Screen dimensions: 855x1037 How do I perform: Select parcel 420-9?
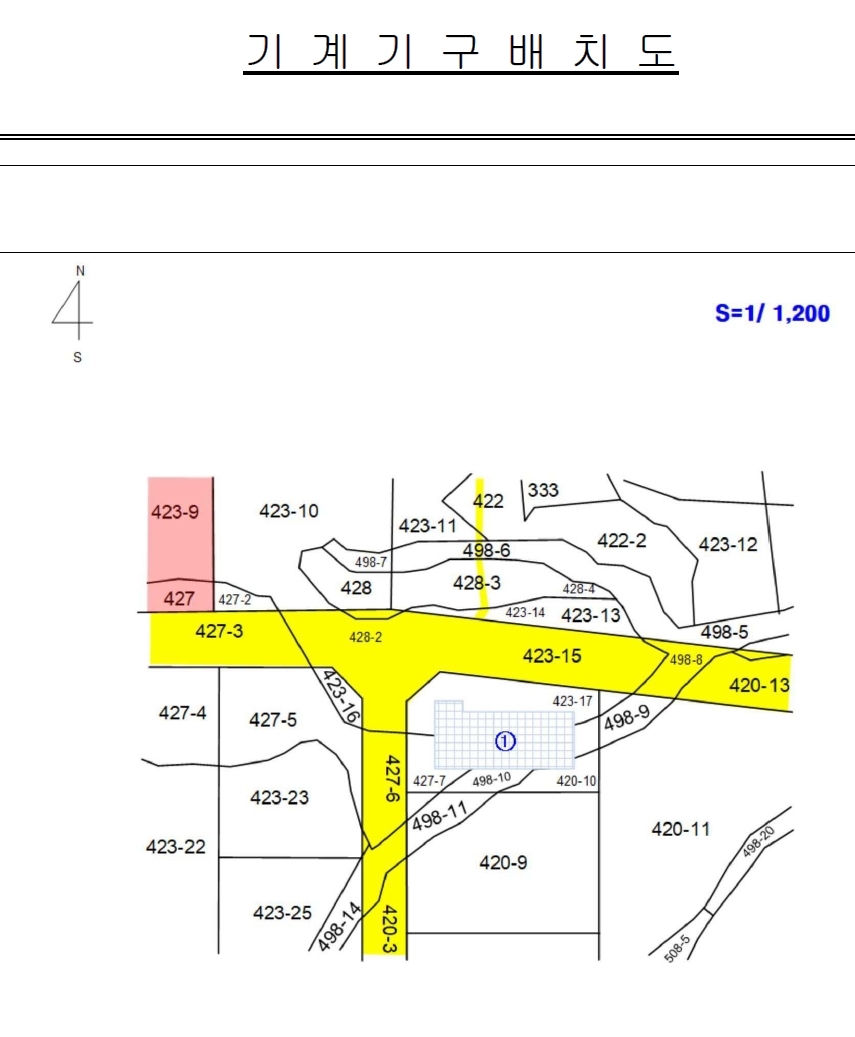coord(503,862)
